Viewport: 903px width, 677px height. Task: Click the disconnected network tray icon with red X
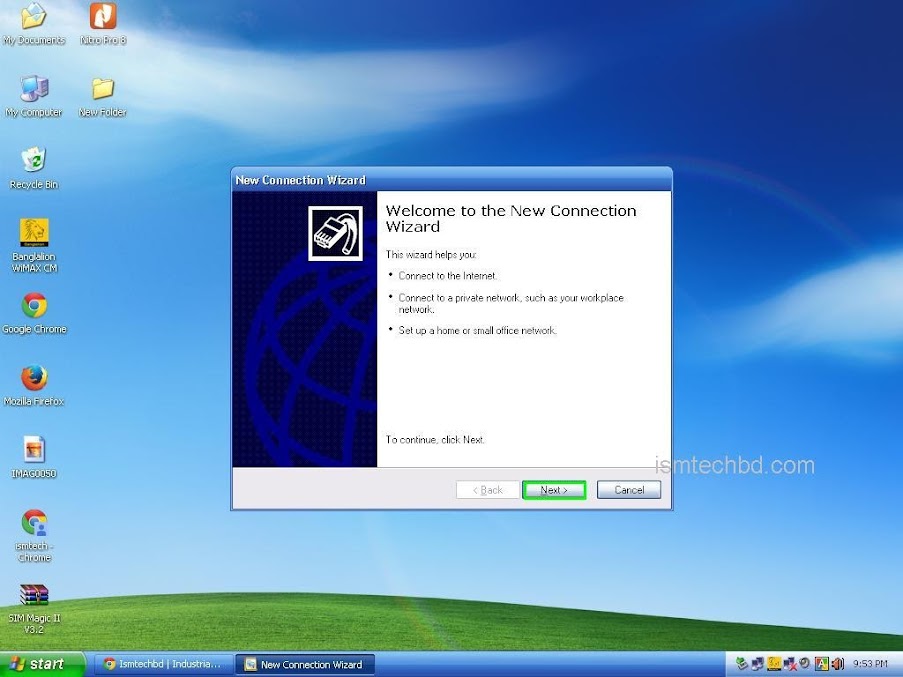click(x=790, y=664)
